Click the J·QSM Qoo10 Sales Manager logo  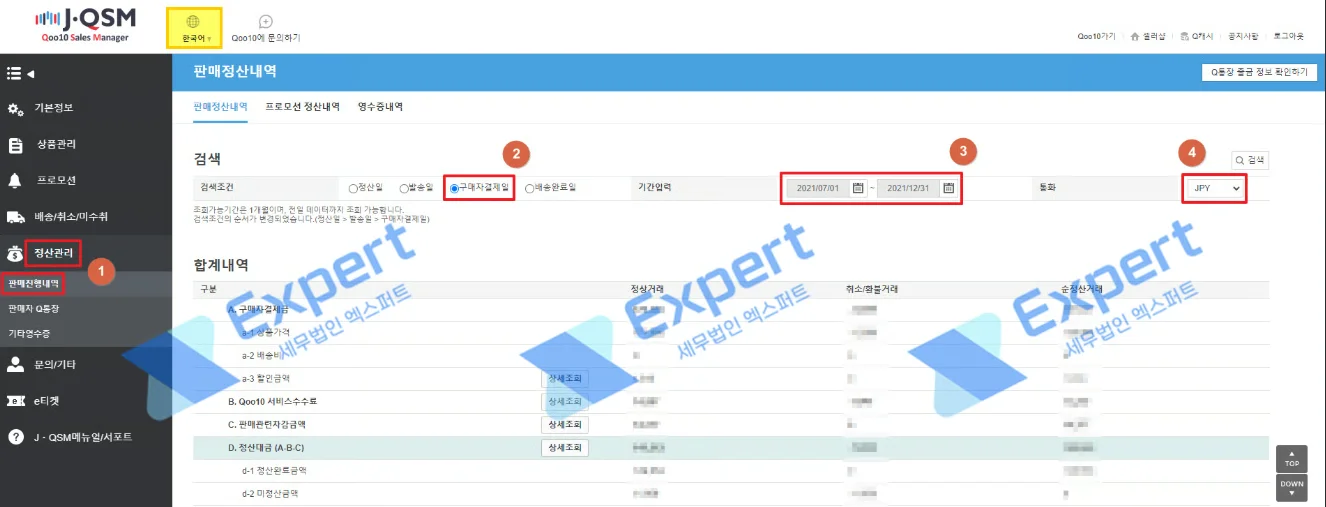point(86,26)
